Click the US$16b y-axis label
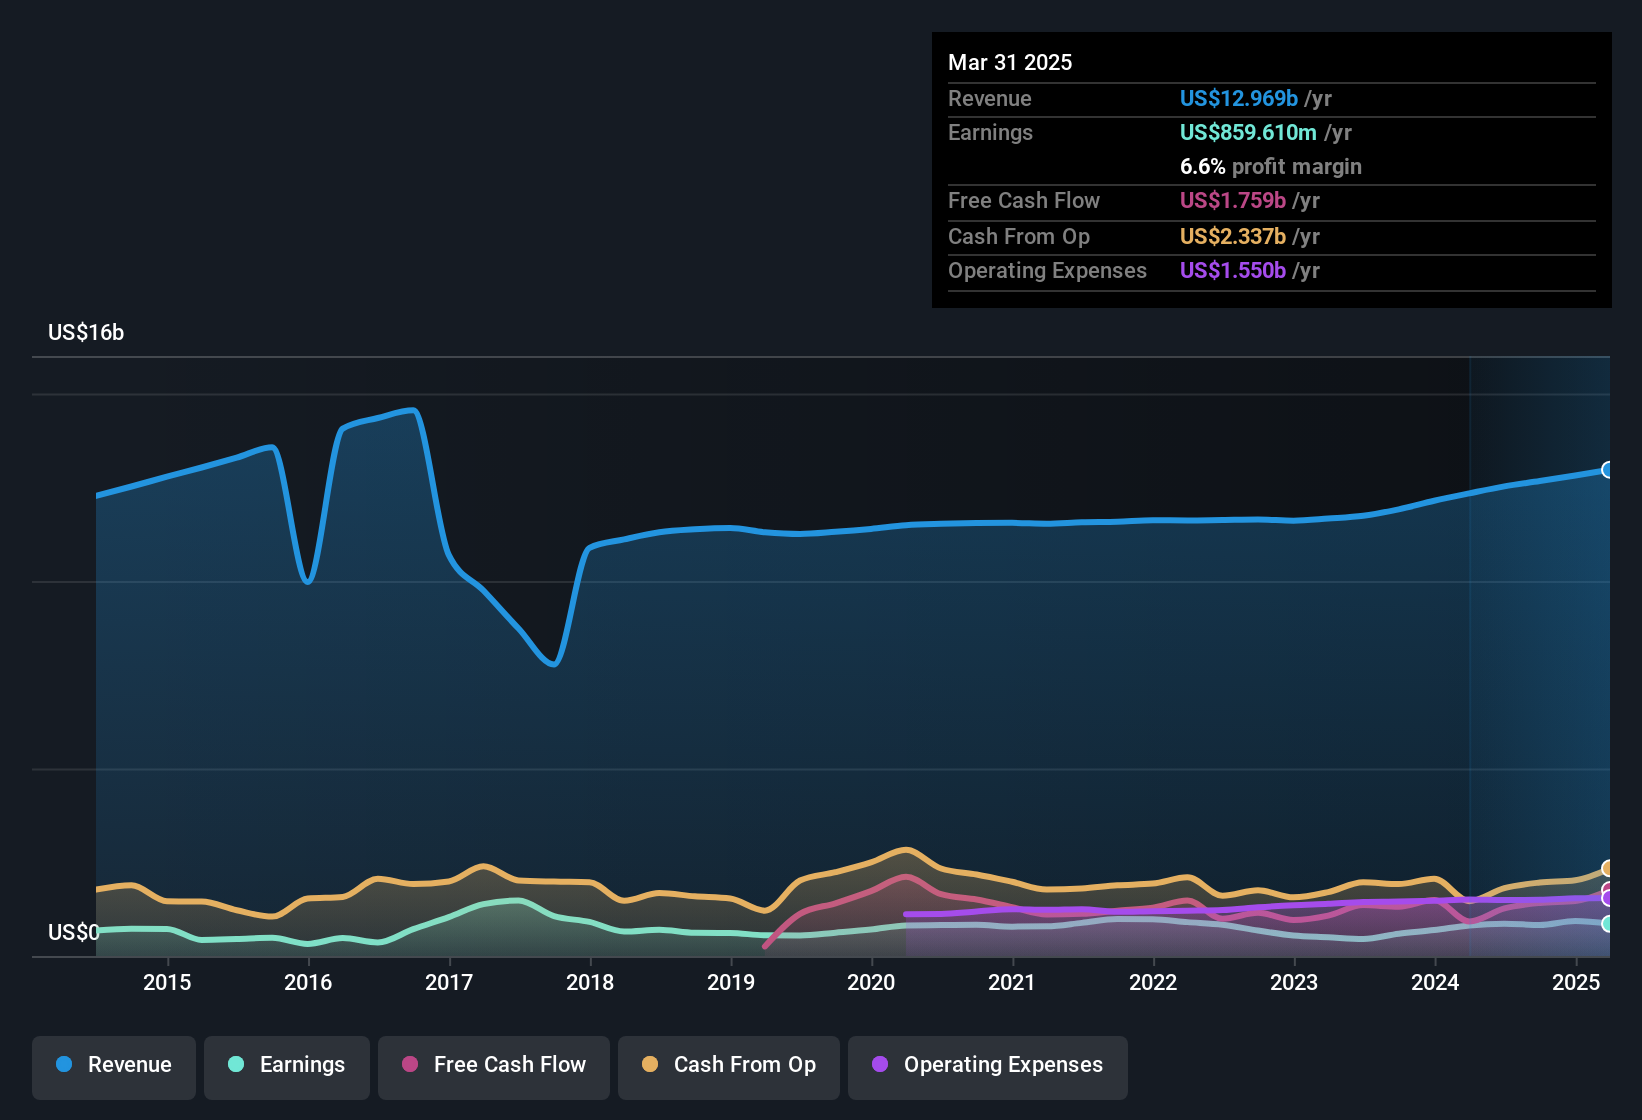The width and height of the screenshot is (1642, 1120). click(86, 333)
